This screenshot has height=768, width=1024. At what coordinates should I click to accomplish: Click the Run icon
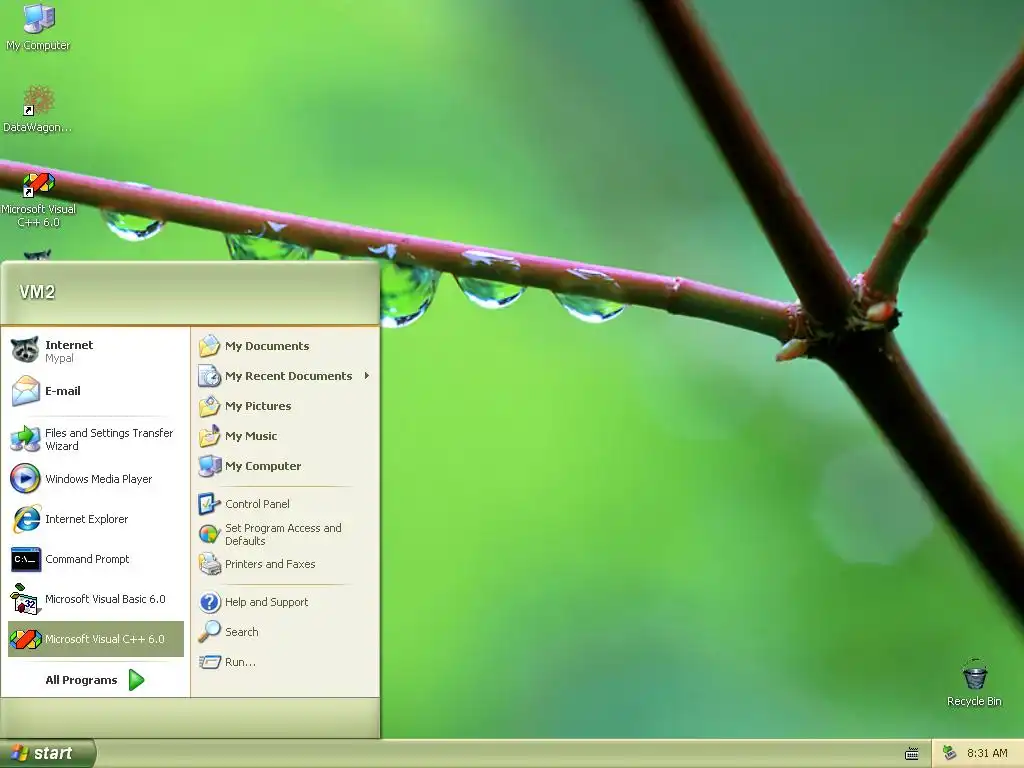click(x=210, y=662)
